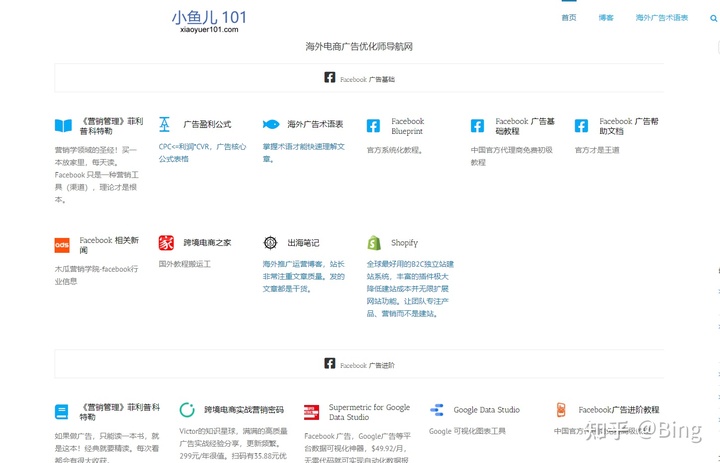Click the description Google 可视化图表工具
720x463 pixels.
click(x=467, y=431)
